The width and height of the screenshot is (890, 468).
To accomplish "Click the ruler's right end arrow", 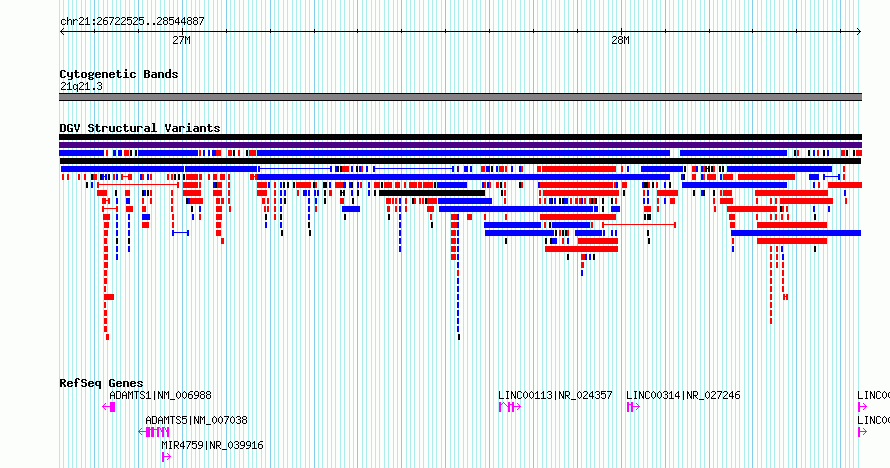I will (859, 32).
